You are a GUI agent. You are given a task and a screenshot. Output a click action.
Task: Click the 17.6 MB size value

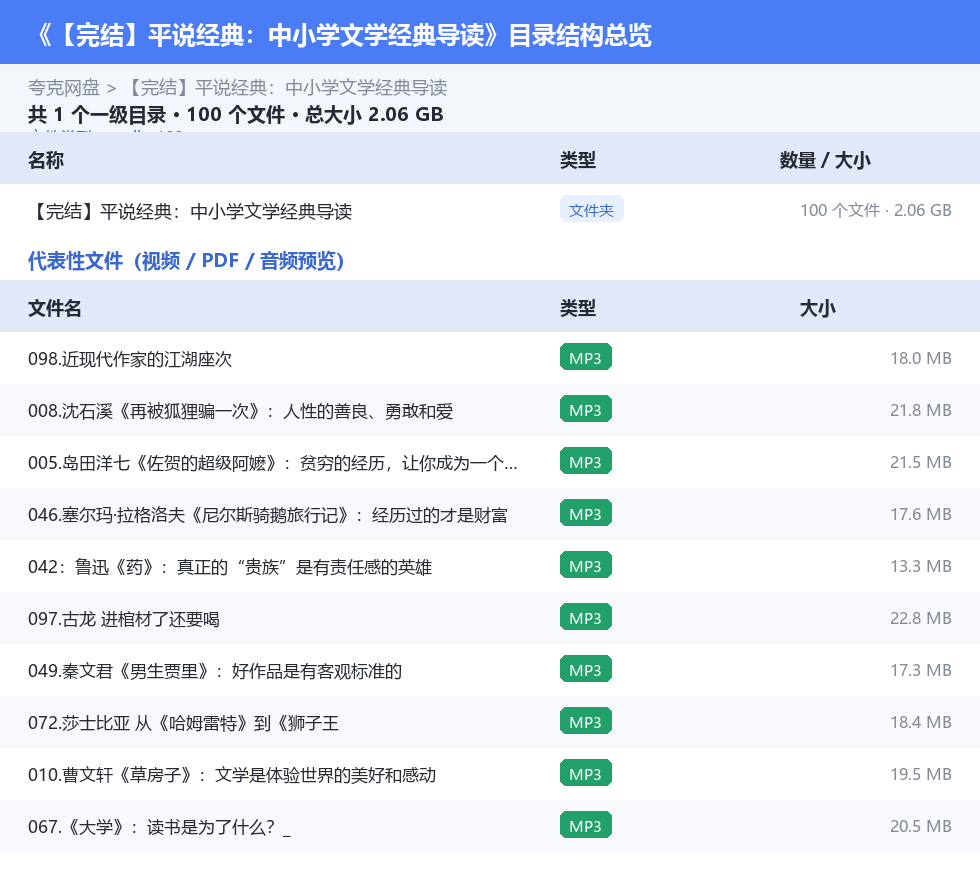point(921,514)
